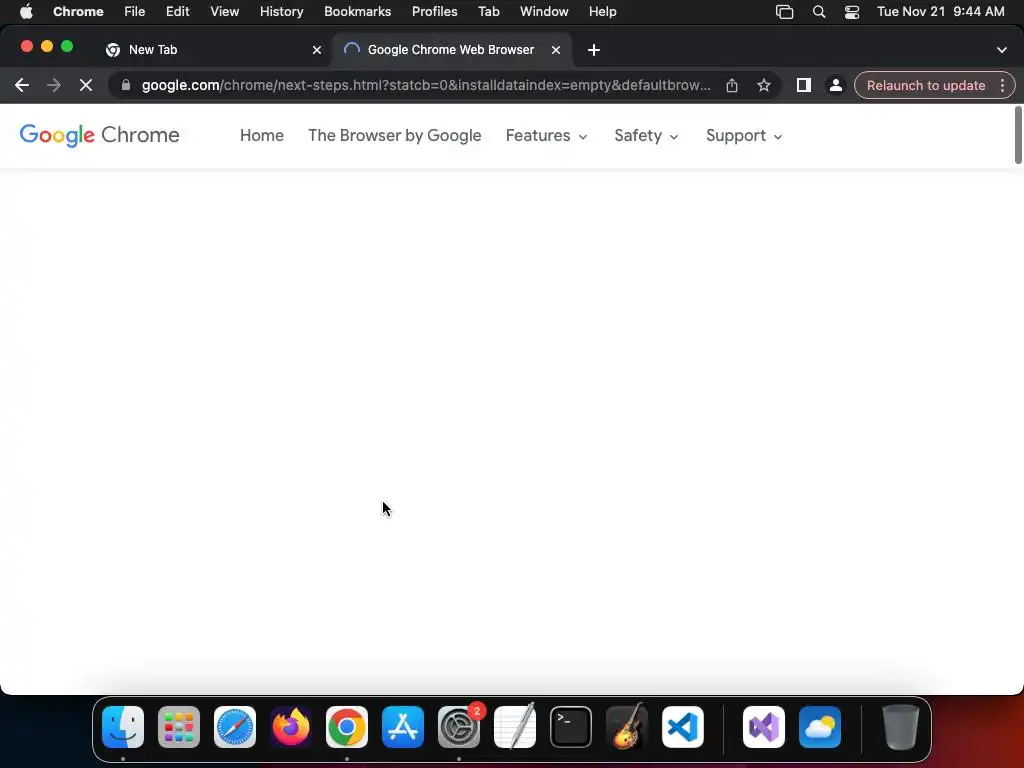Open the Weather app in the dock
Image resolution: width=1024 pixels, height=768 pixels.
coord(820,727)
